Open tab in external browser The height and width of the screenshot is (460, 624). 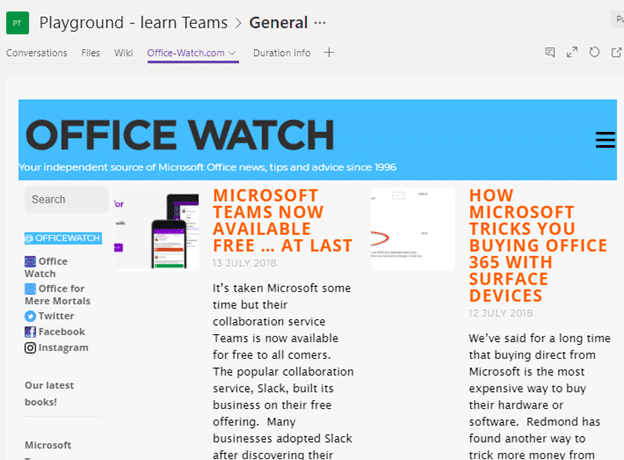615,53
